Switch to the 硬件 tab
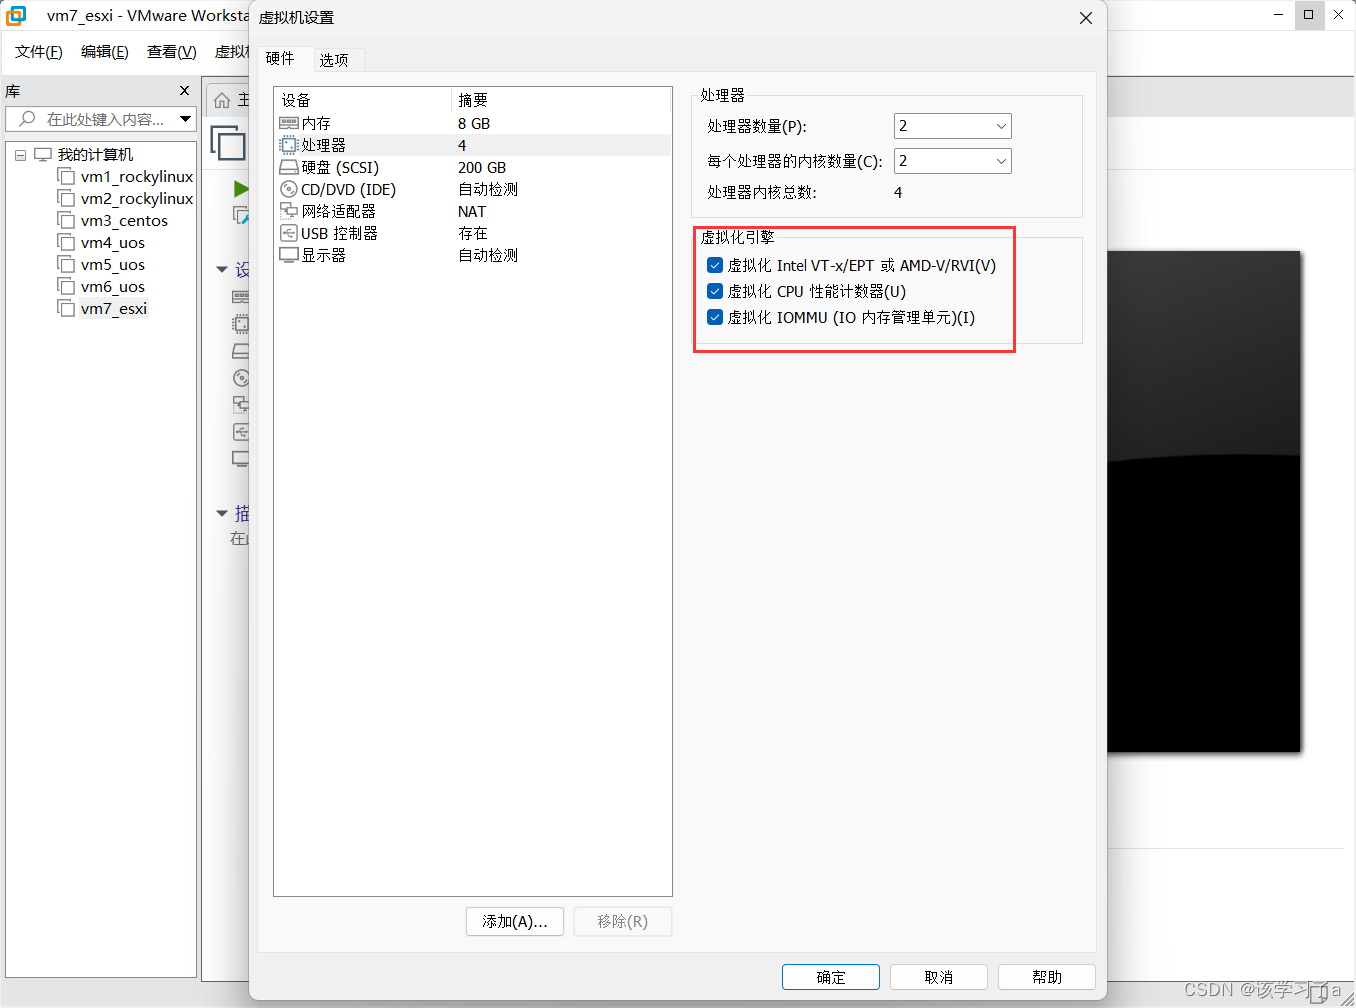The image size is (1356, 1008). tap(281, 59)
